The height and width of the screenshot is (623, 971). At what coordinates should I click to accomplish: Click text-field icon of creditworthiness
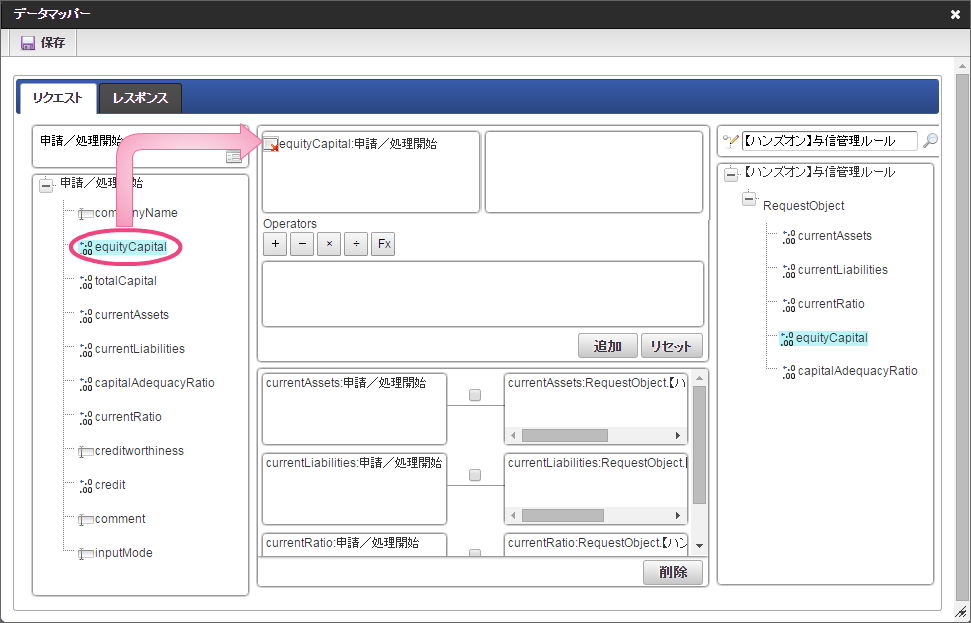pyautogui.click(x=86, y=452)
